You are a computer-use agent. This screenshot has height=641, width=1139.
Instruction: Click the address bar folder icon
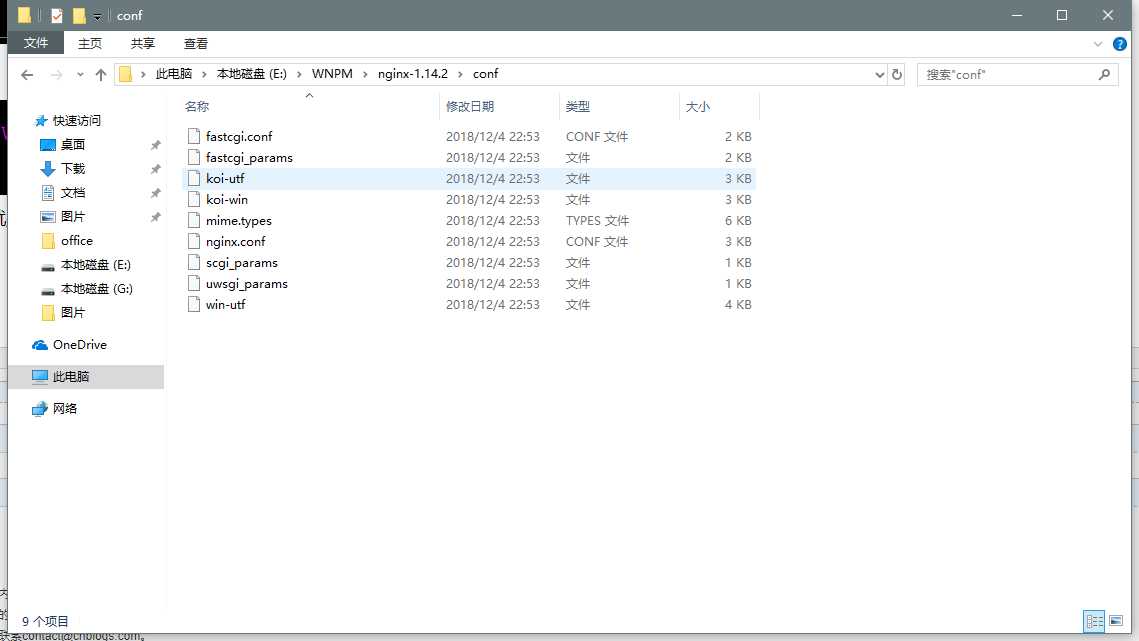pos(126,74)
